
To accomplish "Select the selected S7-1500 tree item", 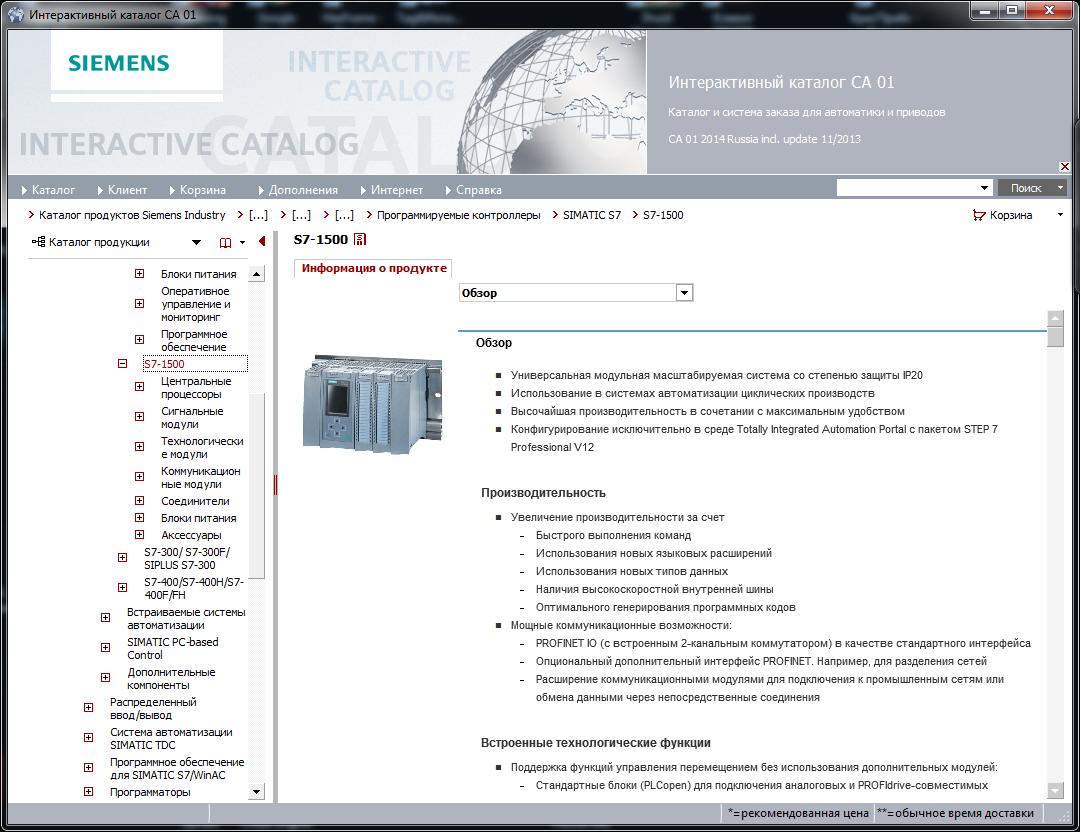I will [x=195, y=364].
